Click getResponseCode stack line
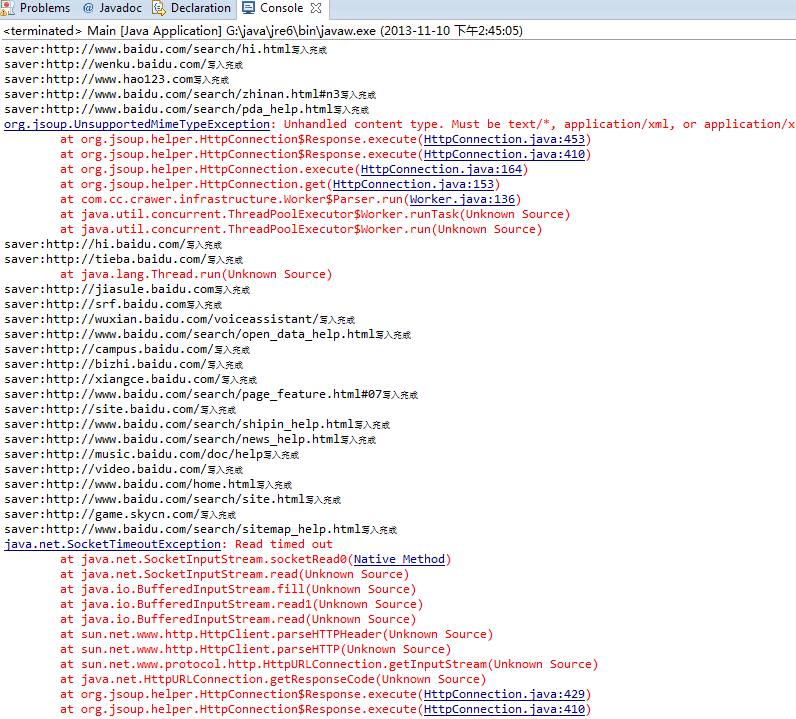The image size is (796, 719). click(x=273, y=679)
